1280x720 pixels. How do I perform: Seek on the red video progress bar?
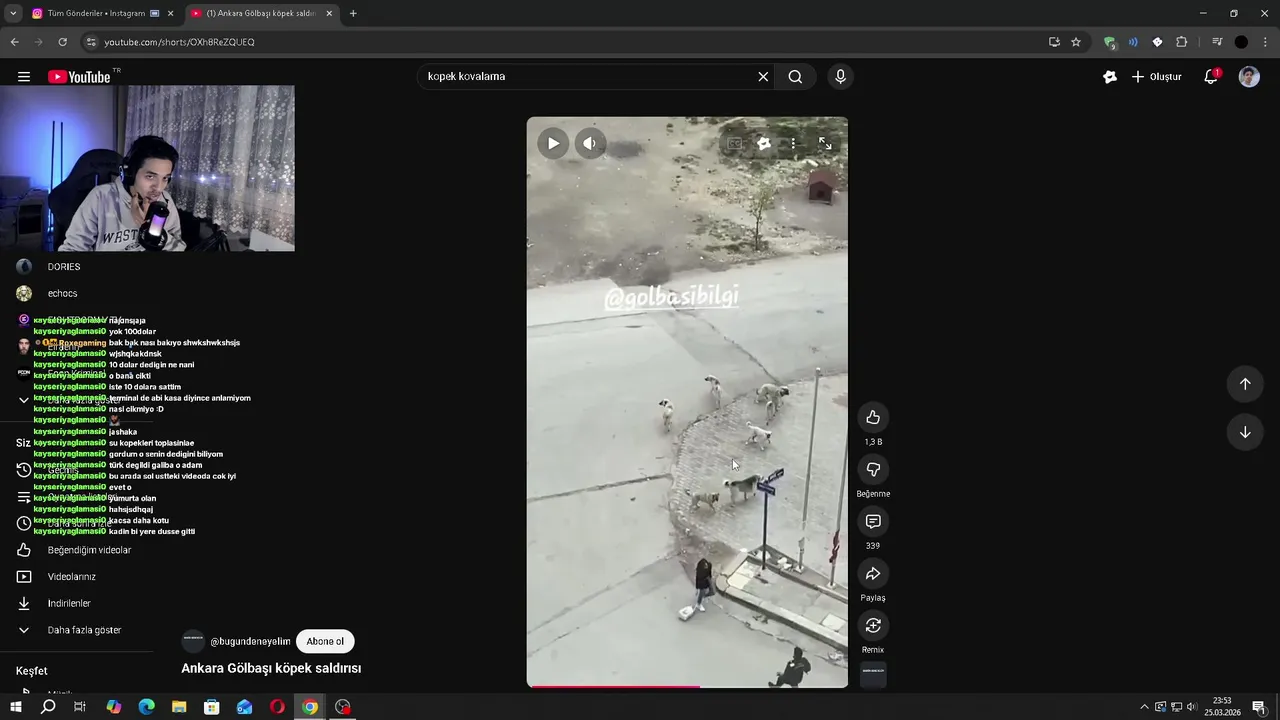687,686
